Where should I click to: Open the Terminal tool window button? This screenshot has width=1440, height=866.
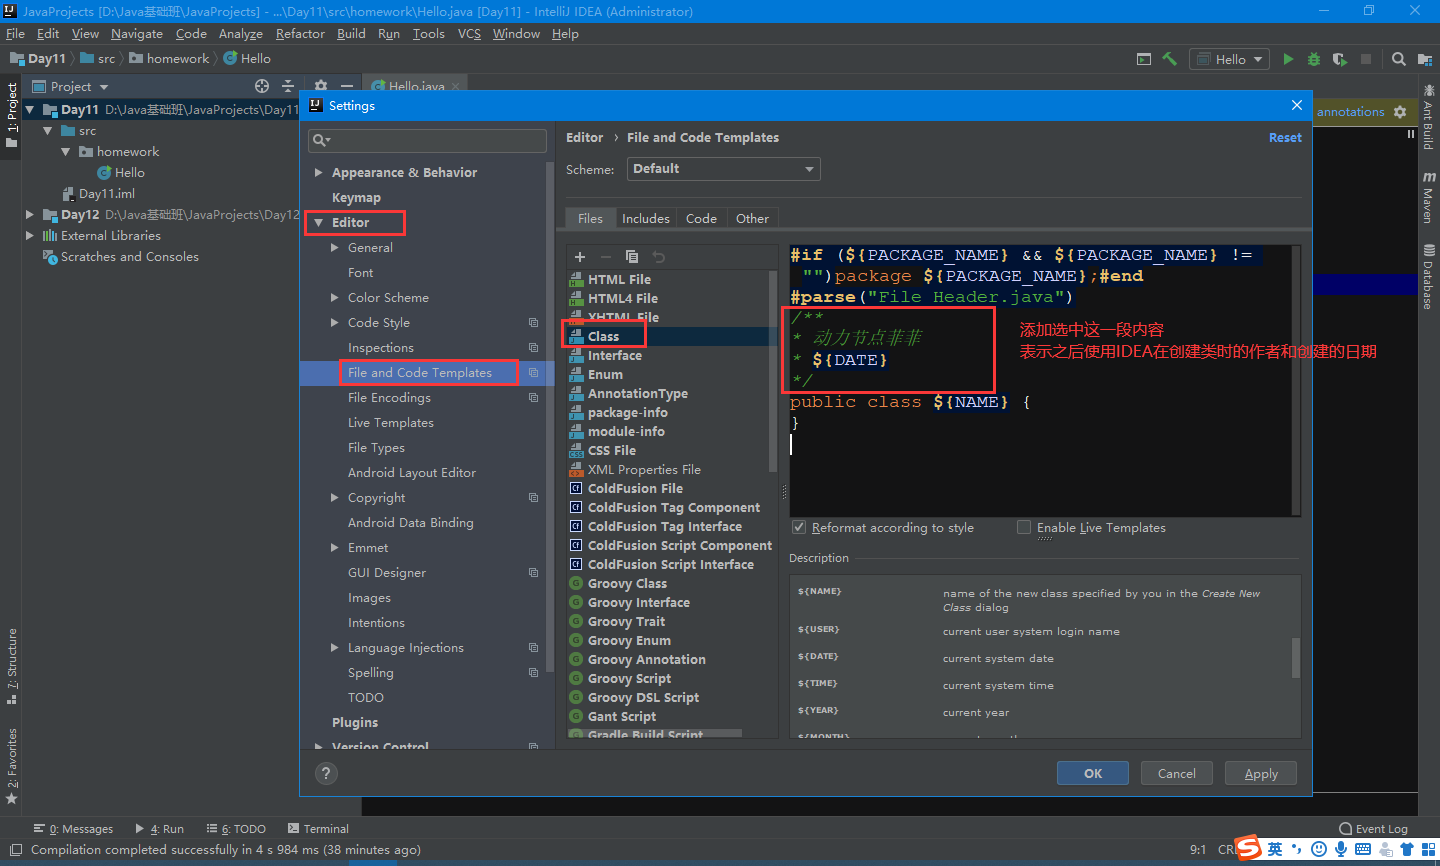pyautogui.click(x=318, y=828)
